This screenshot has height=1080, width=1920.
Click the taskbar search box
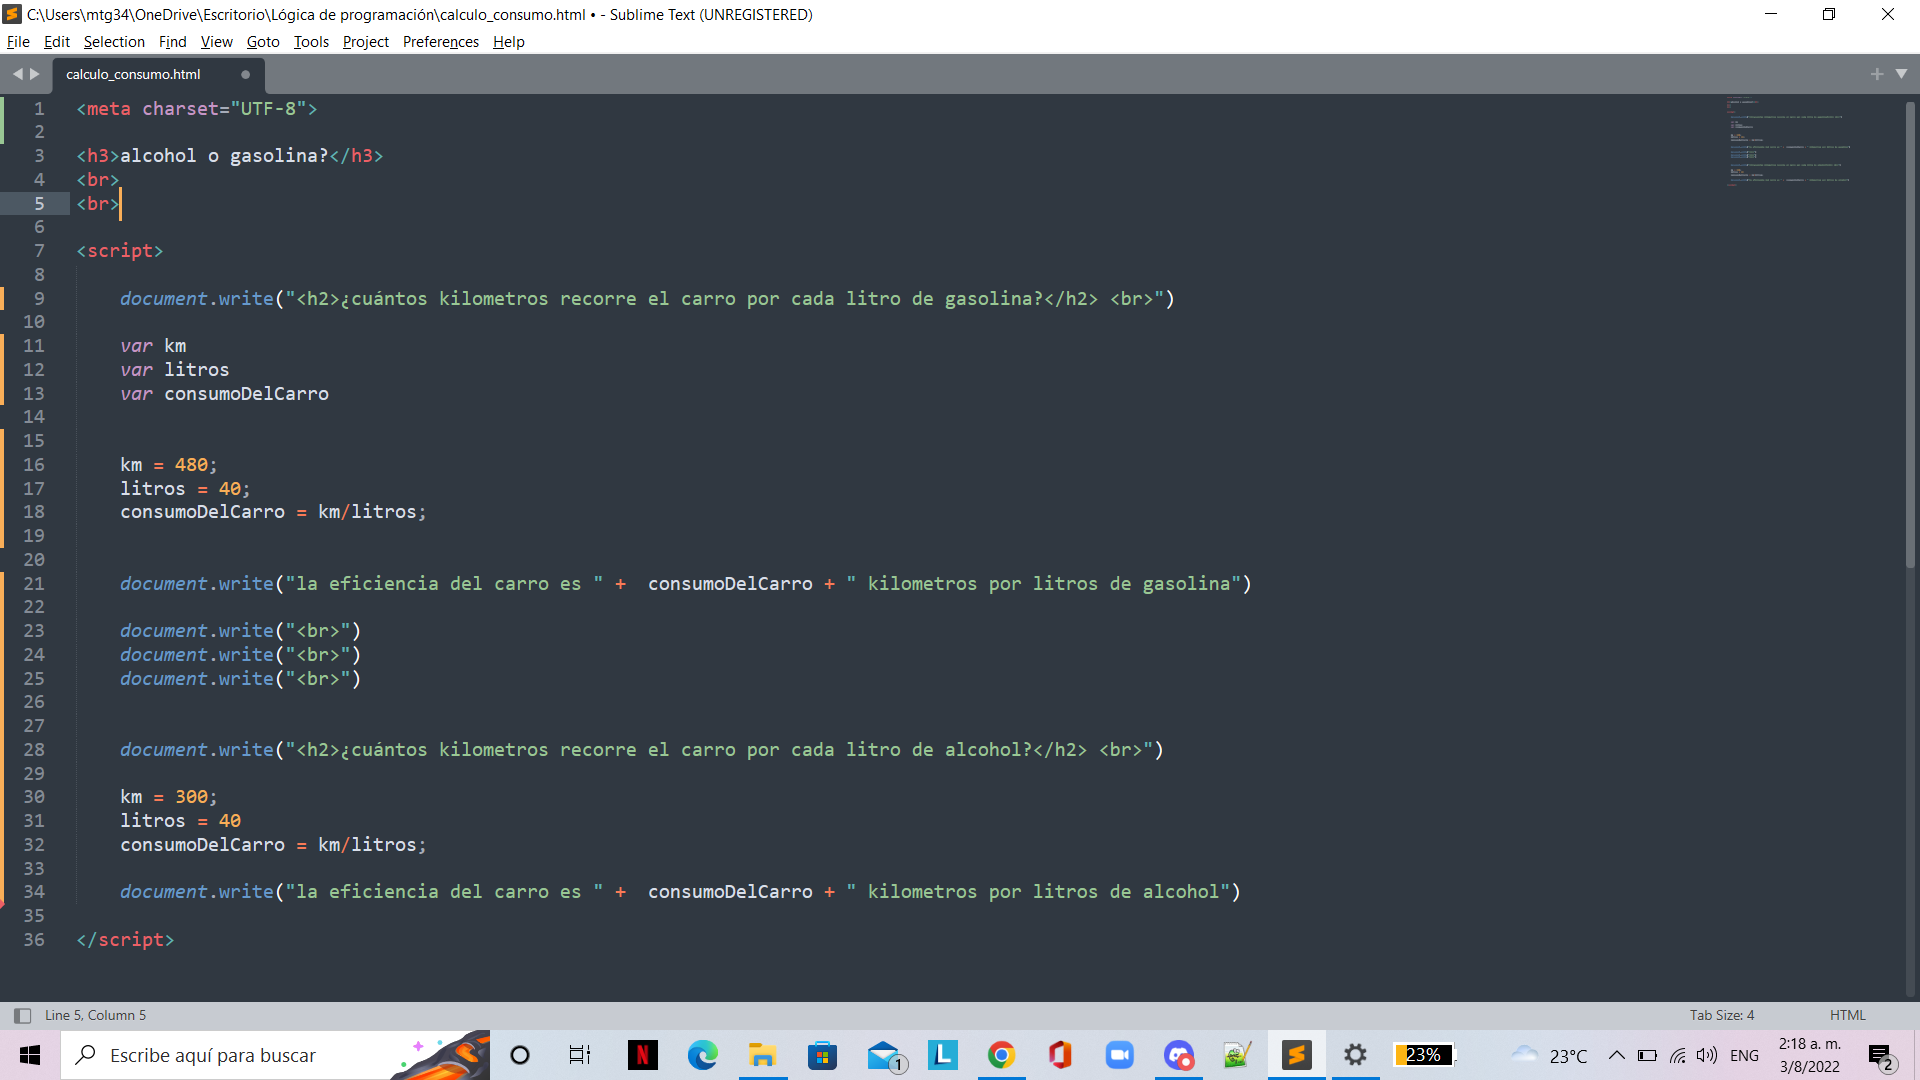pyautogui.click(x=275, y=1055)
